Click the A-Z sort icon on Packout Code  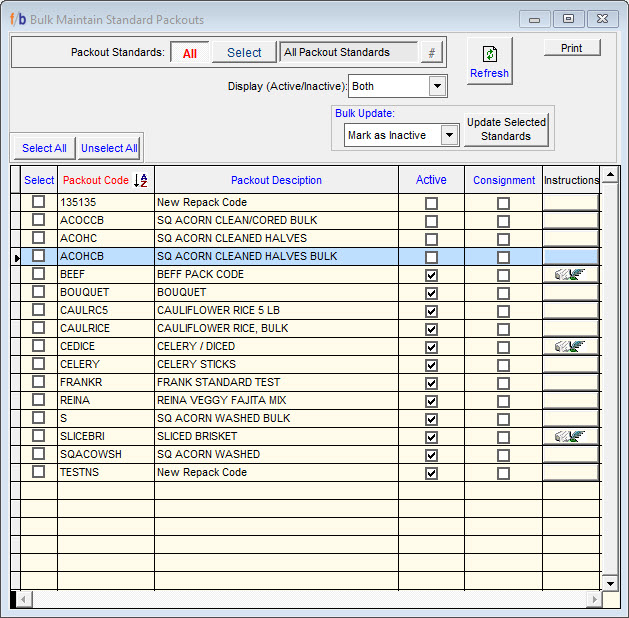tap(141, 180)
